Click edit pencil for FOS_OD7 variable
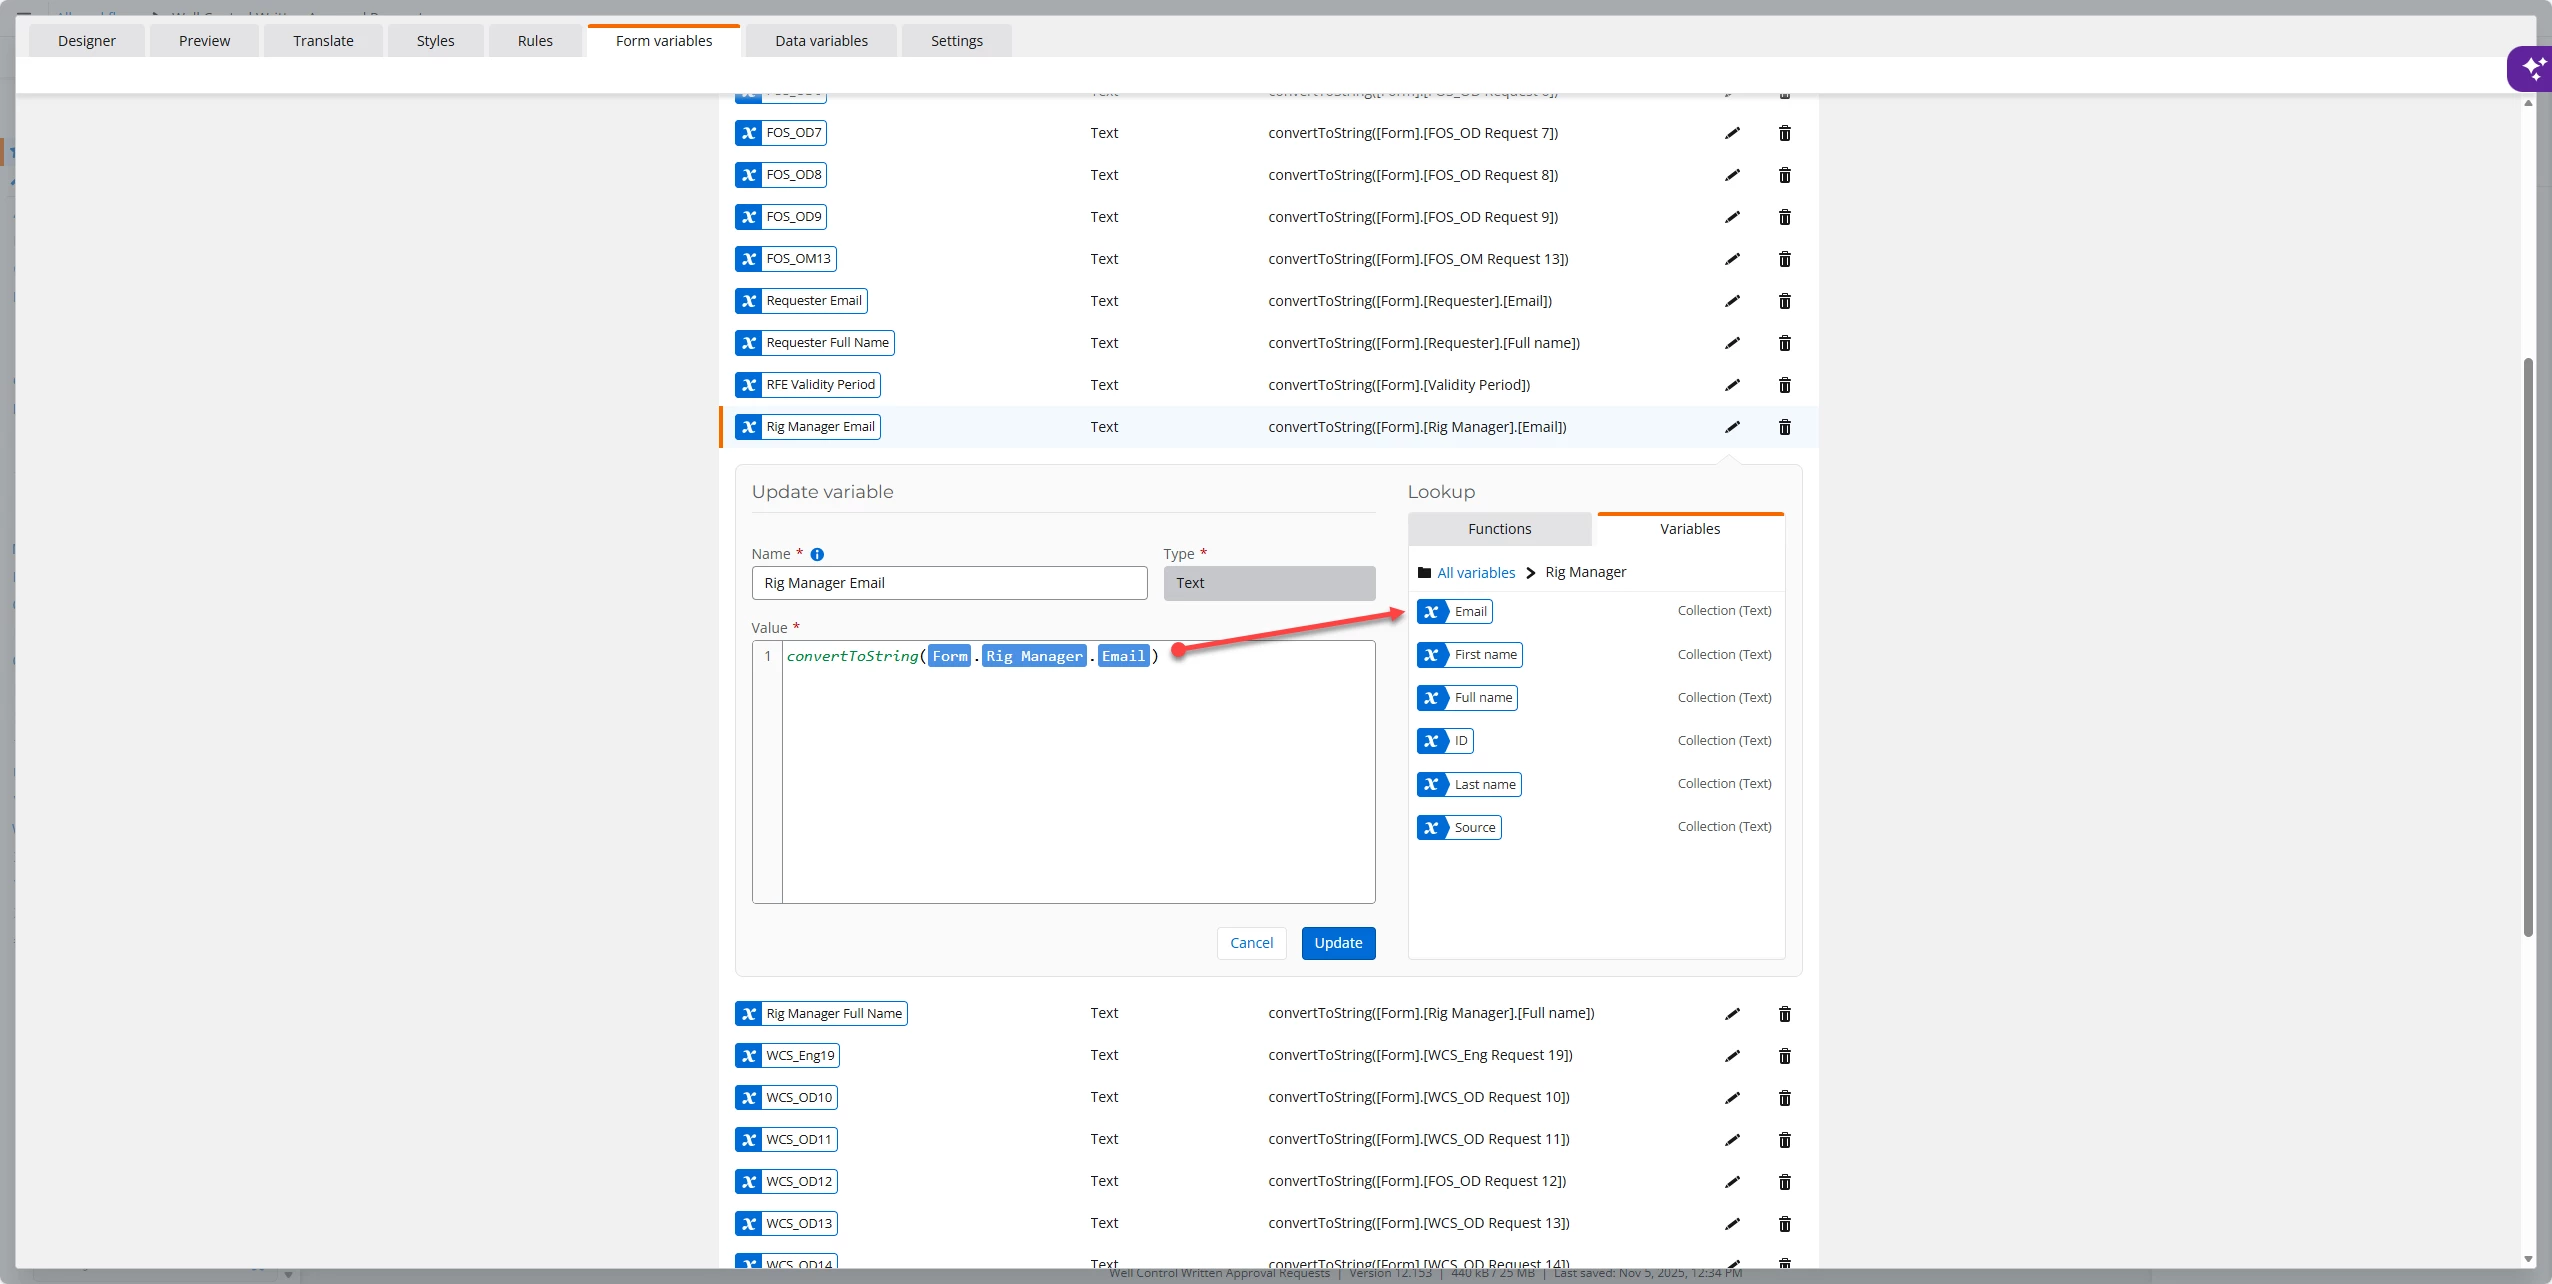The image size is (2552, 1284). click(x=1732, y=133)
